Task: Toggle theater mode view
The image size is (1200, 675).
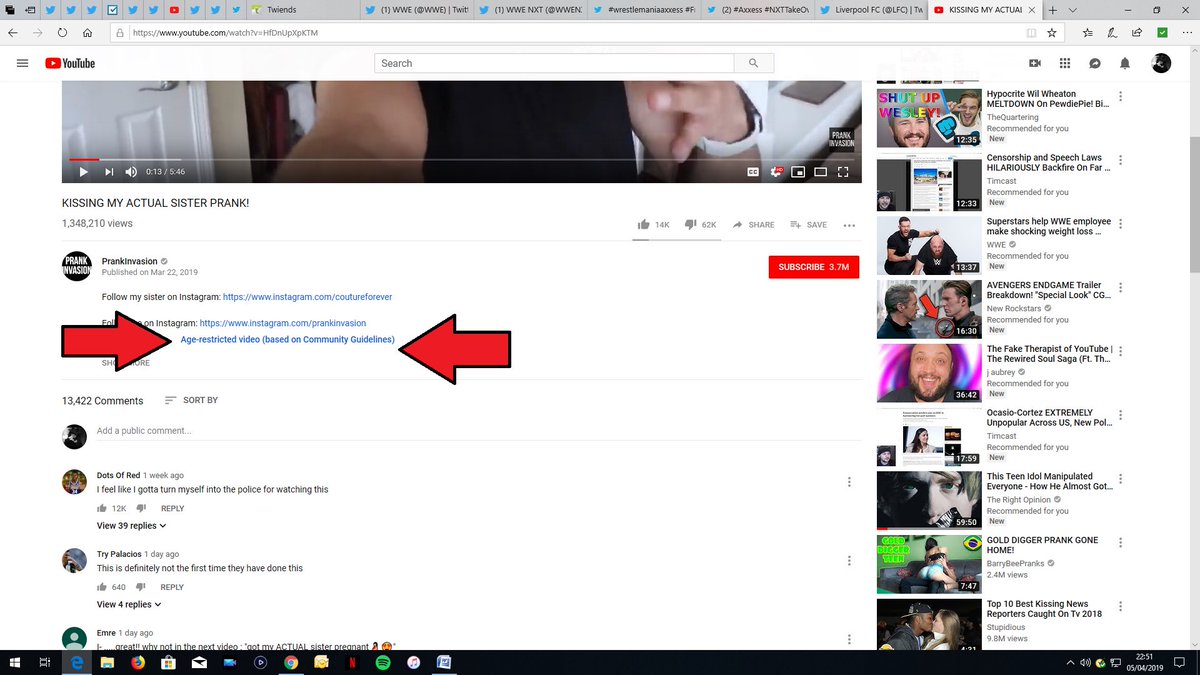Action: click(x=821, y=172)
